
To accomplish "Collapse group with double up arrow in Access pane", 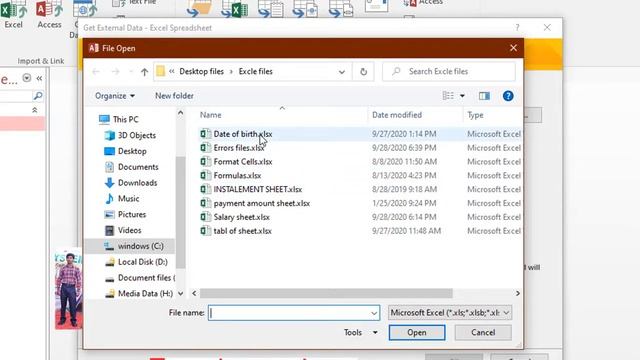I will (x=35, y=110).
